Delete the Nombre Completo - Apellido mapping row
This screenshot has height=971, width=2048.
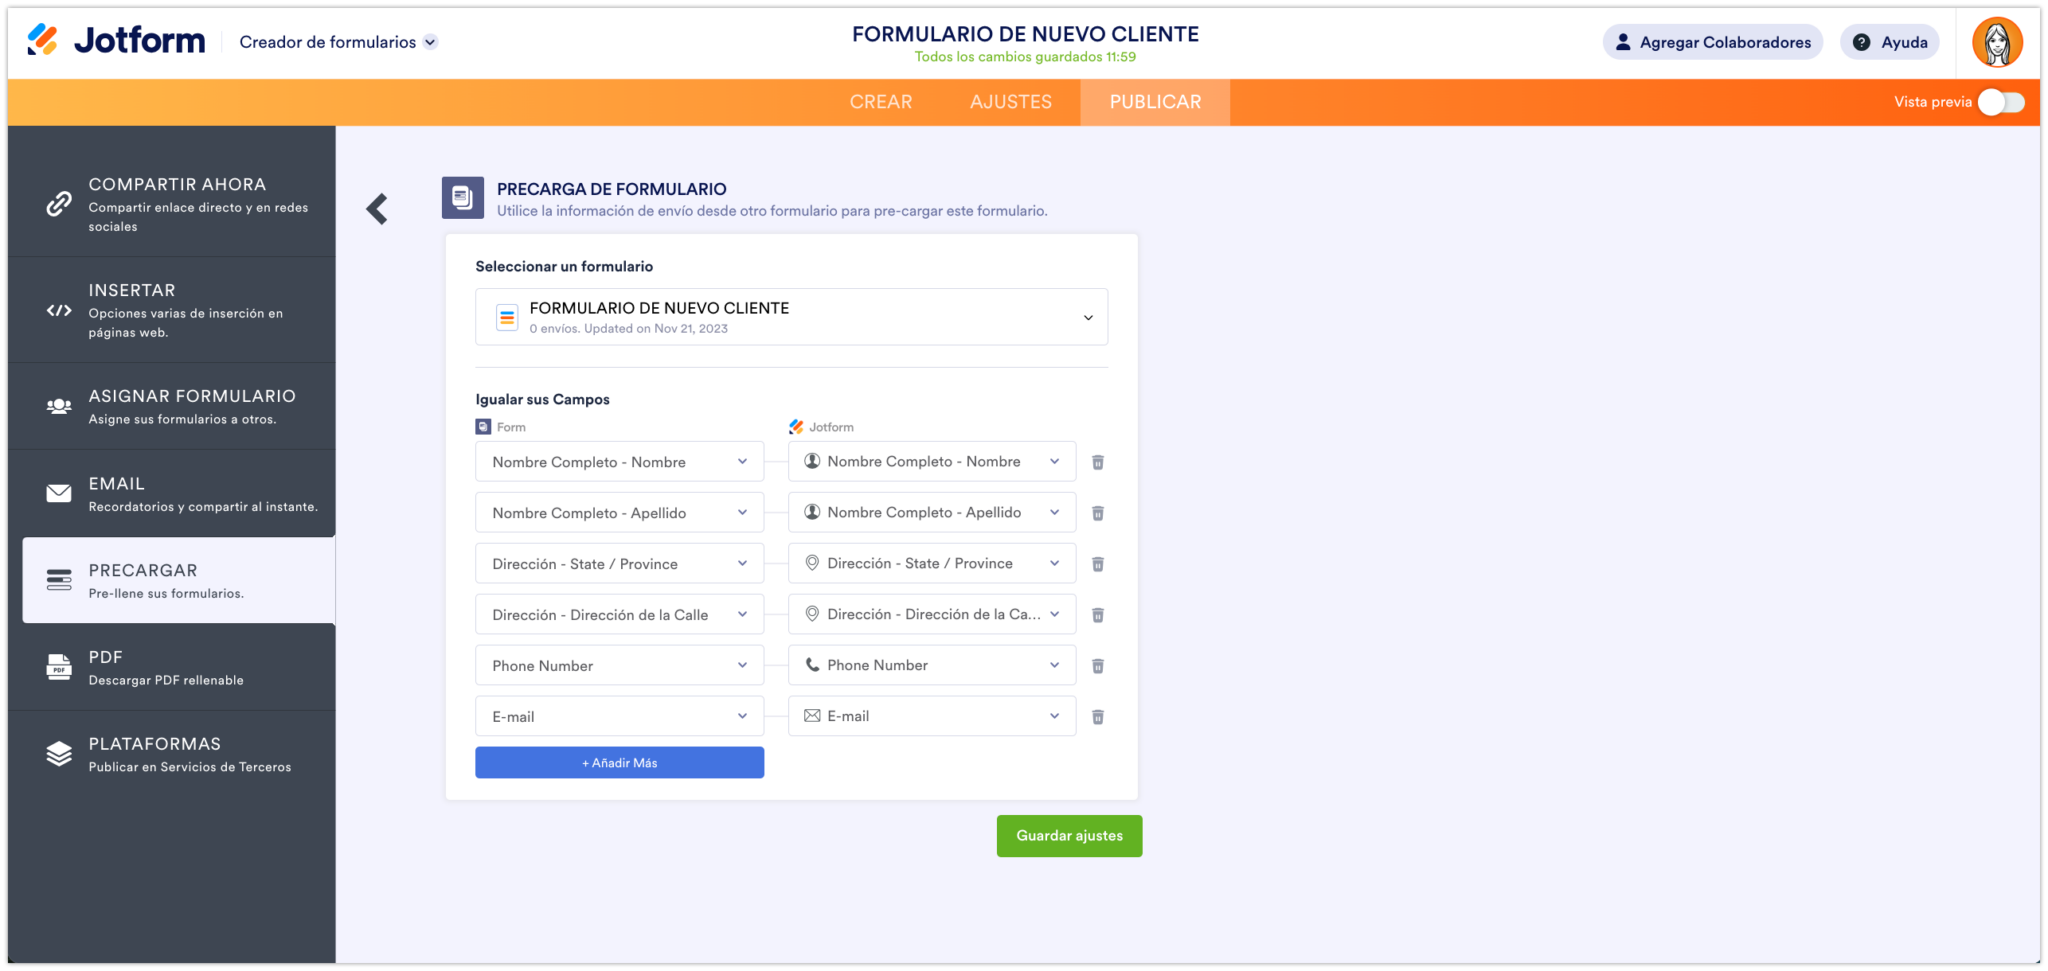click(x=1097, y=512)
